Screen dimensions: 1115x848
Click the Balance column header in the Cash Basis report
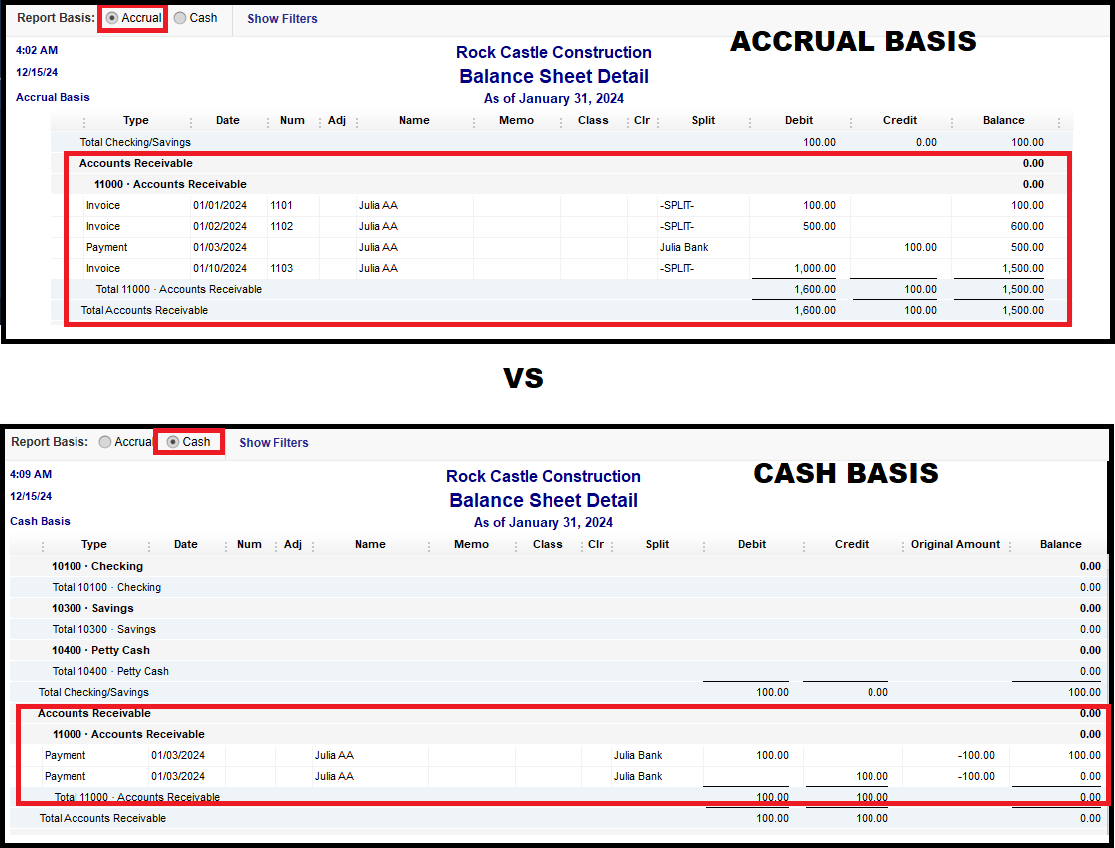(x=1061, y=544)
